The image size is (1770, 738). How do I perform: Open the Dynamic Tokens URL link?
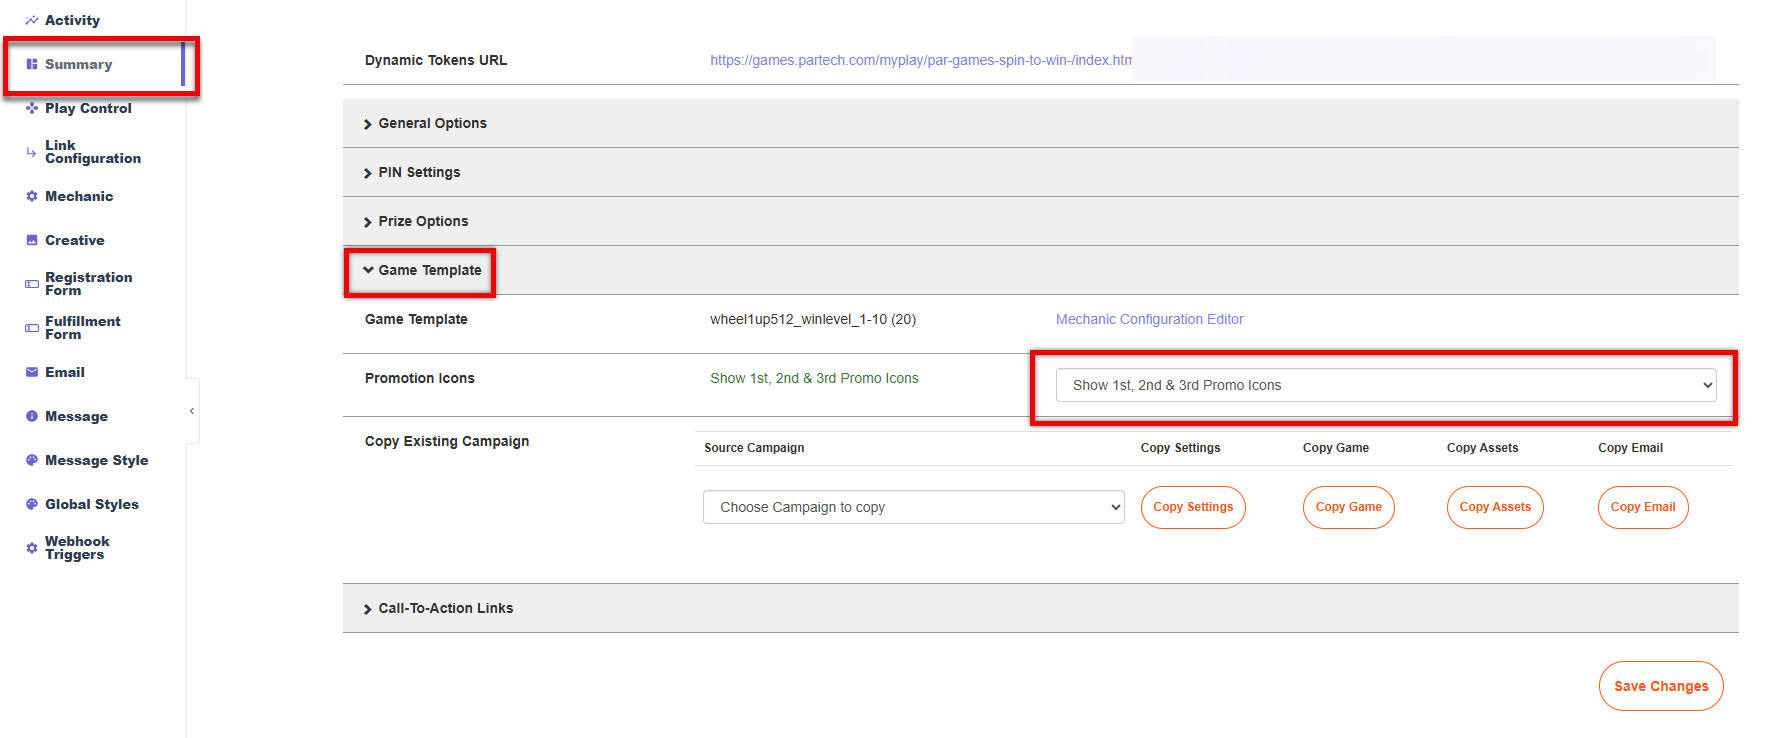pyautogui.click(x=921, y=60)
